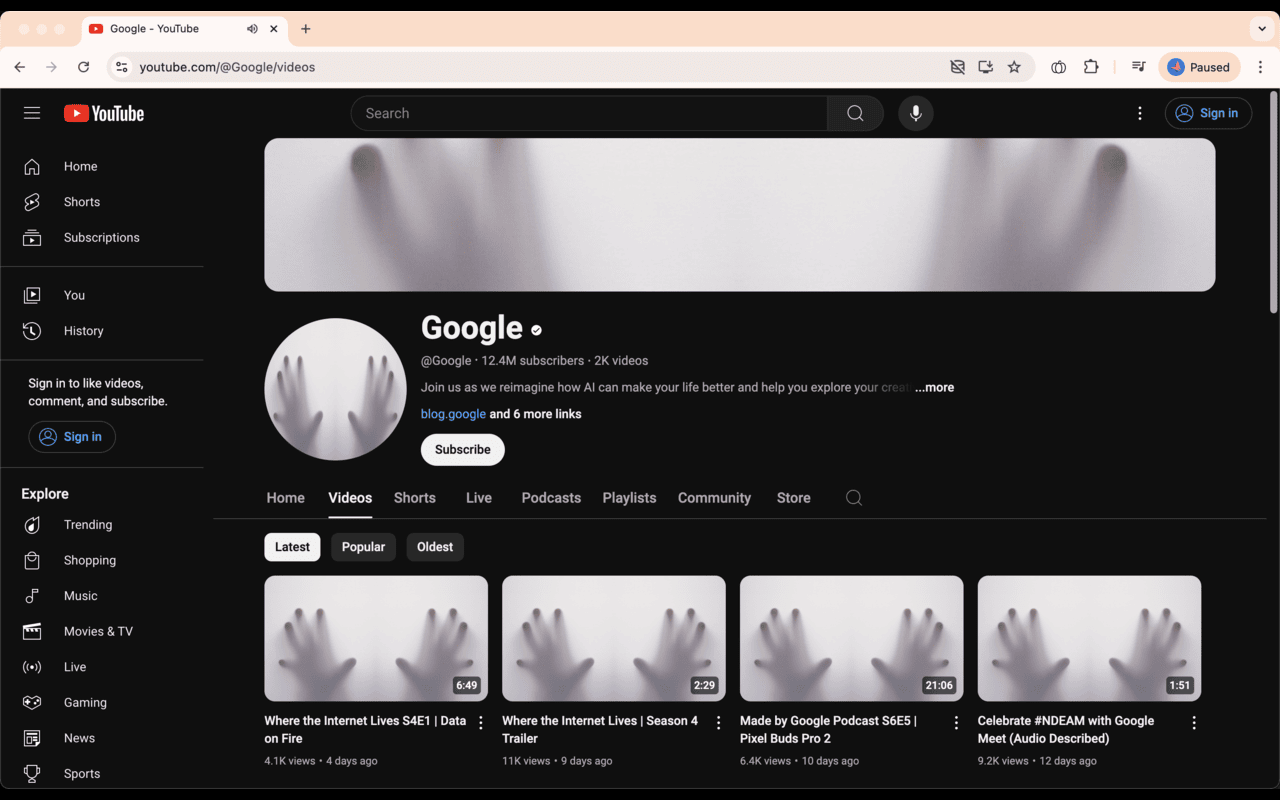Click the channel search magnifier icon

click(x=853, y=498)
